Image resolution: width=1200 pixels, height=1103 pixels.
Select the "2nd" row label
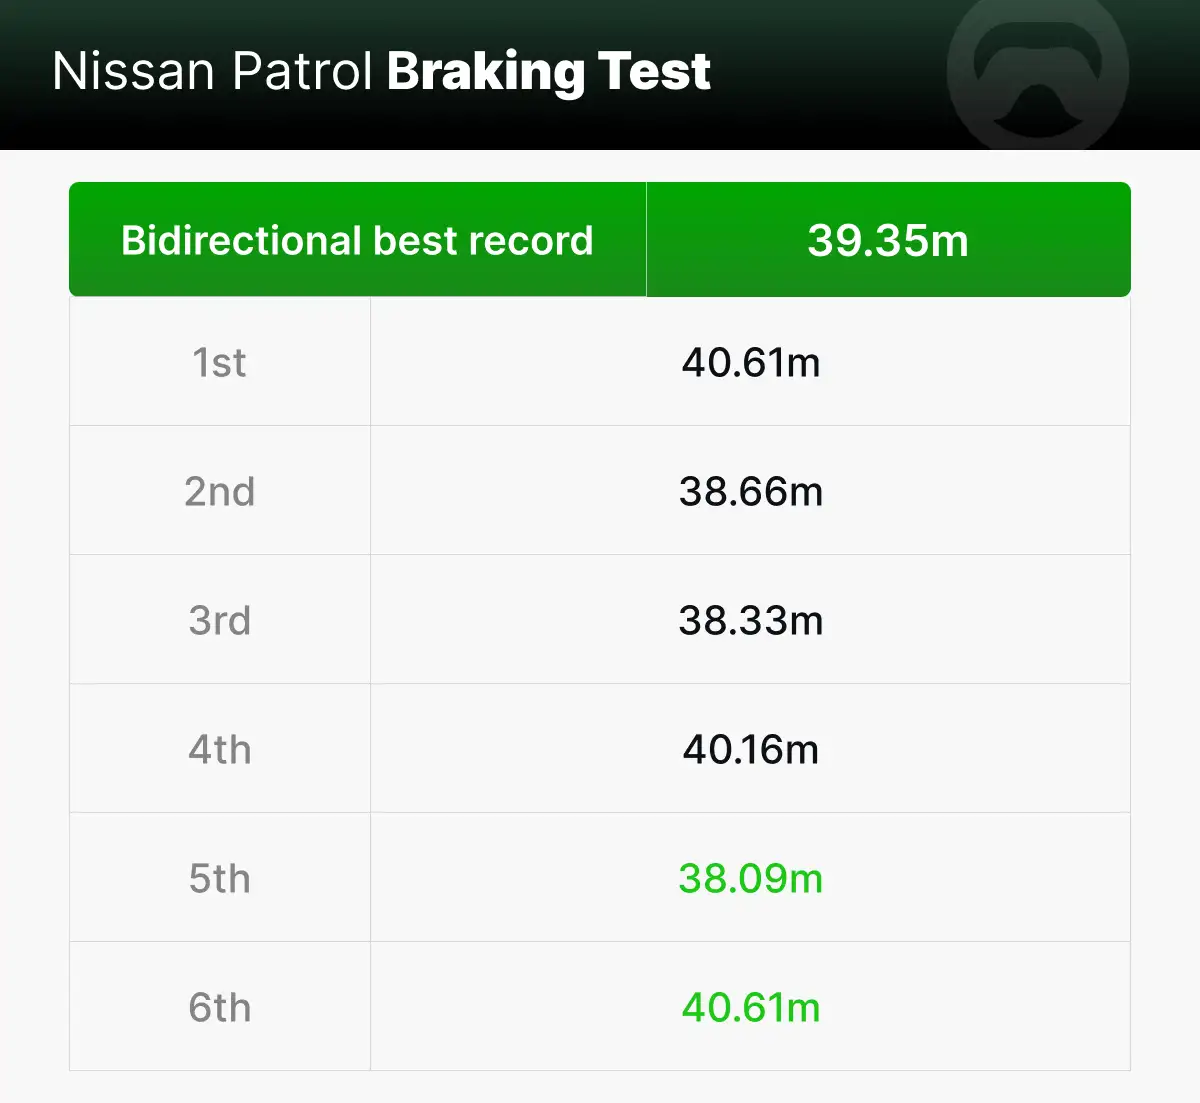[219, 492]
